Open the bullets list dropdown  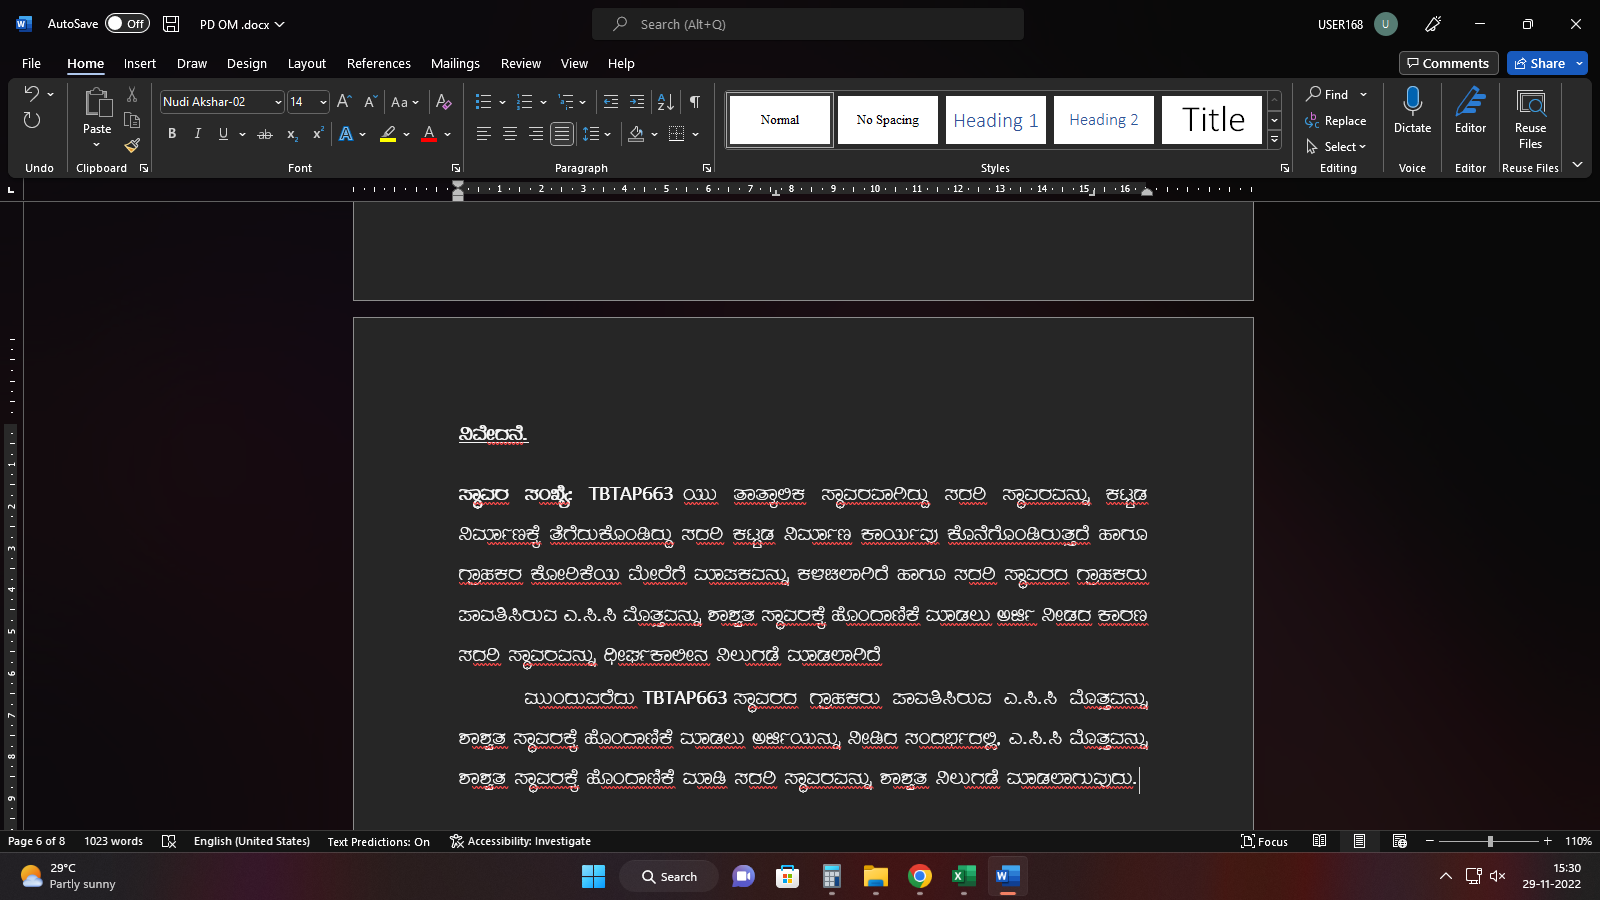pos(502,102)
